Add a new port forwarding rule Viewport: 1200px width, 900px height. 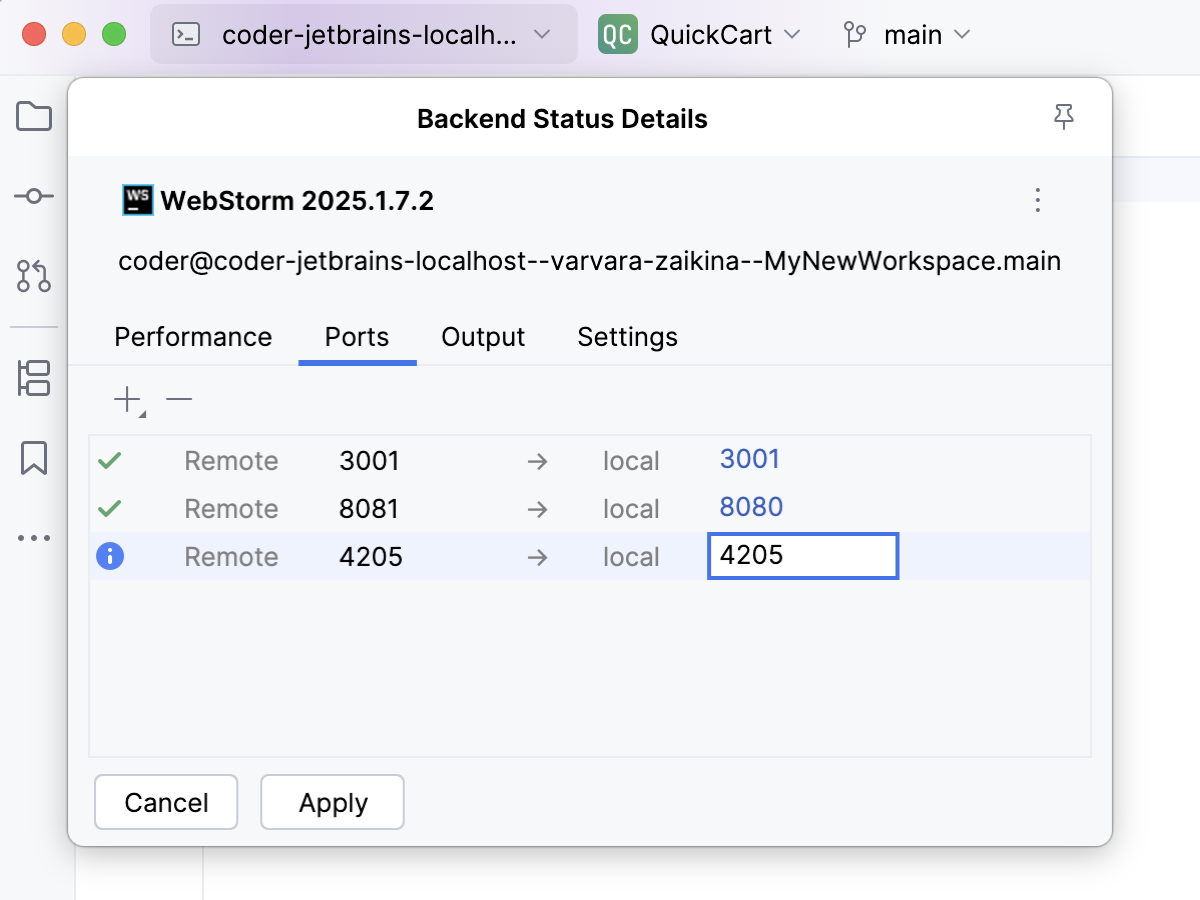point(128,401)
